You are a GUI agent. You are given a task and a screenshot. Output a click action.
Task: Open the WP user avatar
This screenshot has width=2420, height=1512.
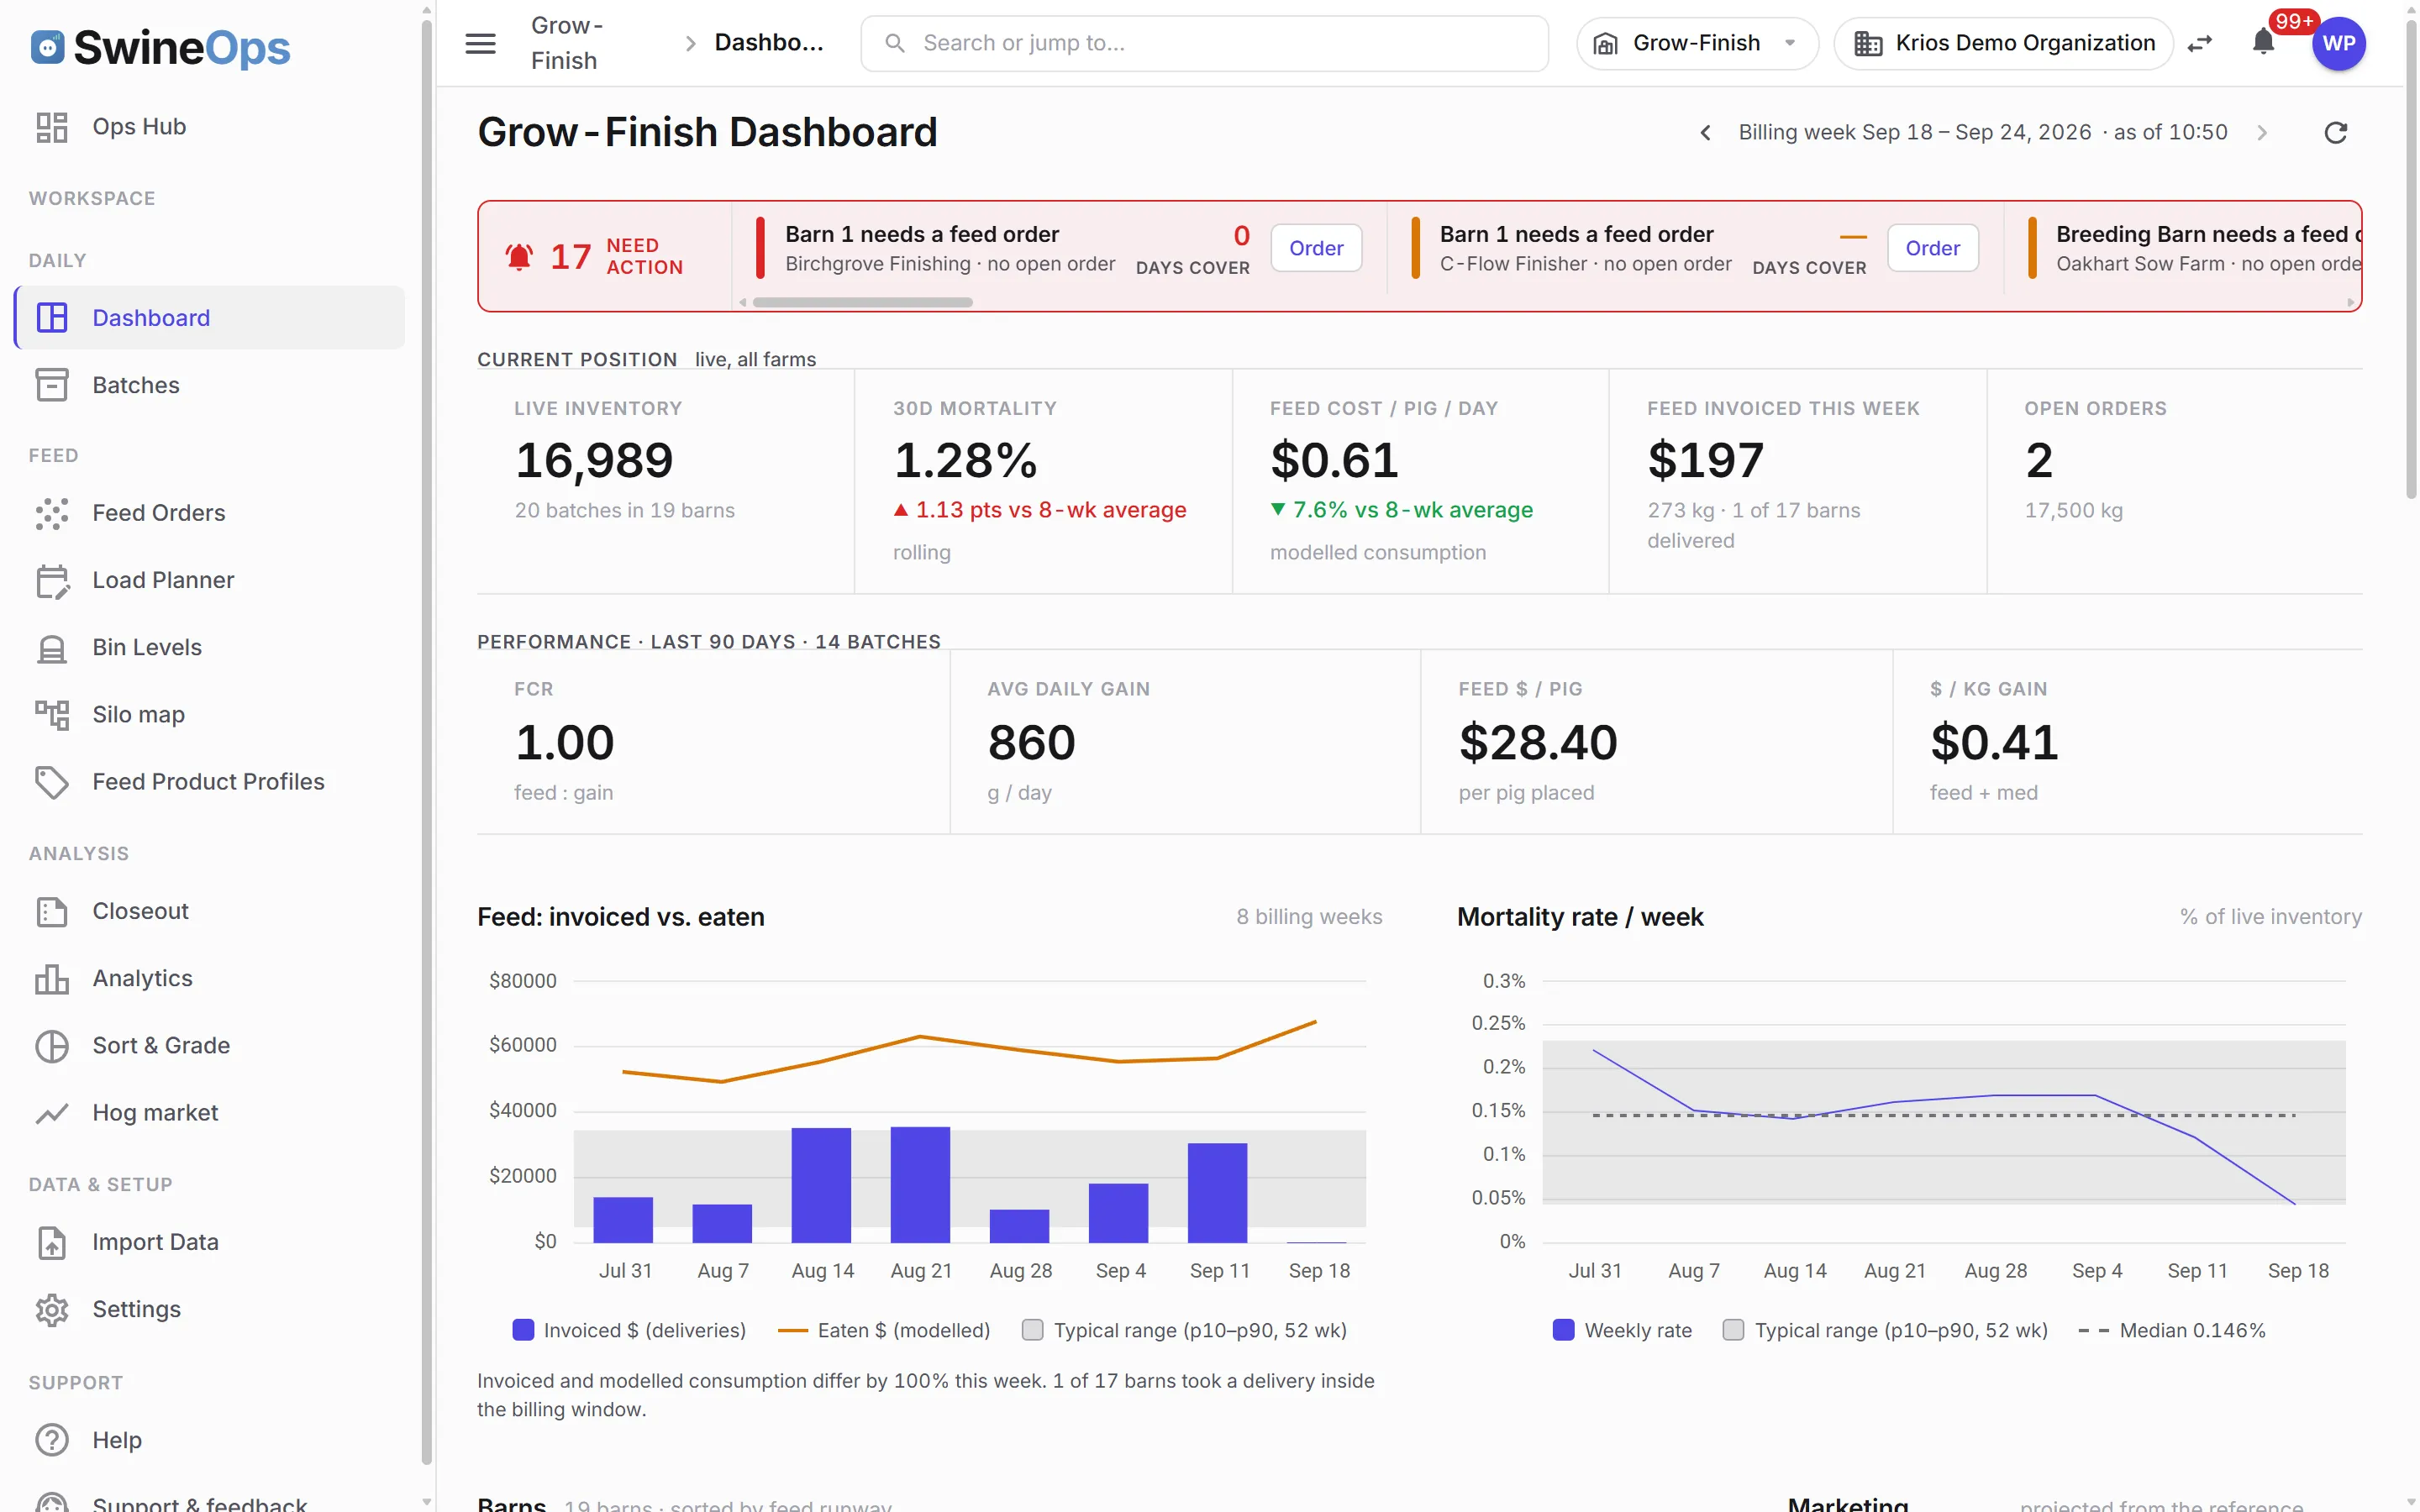(x=2338, y=43)
